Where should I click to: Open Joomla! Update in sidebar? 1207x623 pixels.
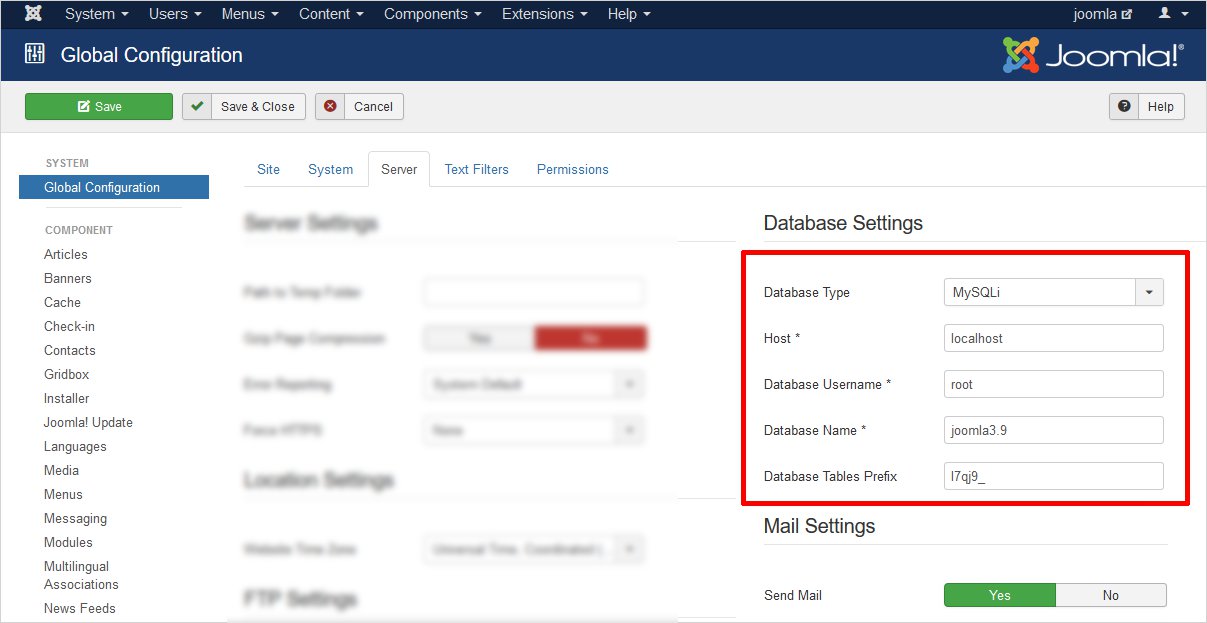(x=88, y=422)
